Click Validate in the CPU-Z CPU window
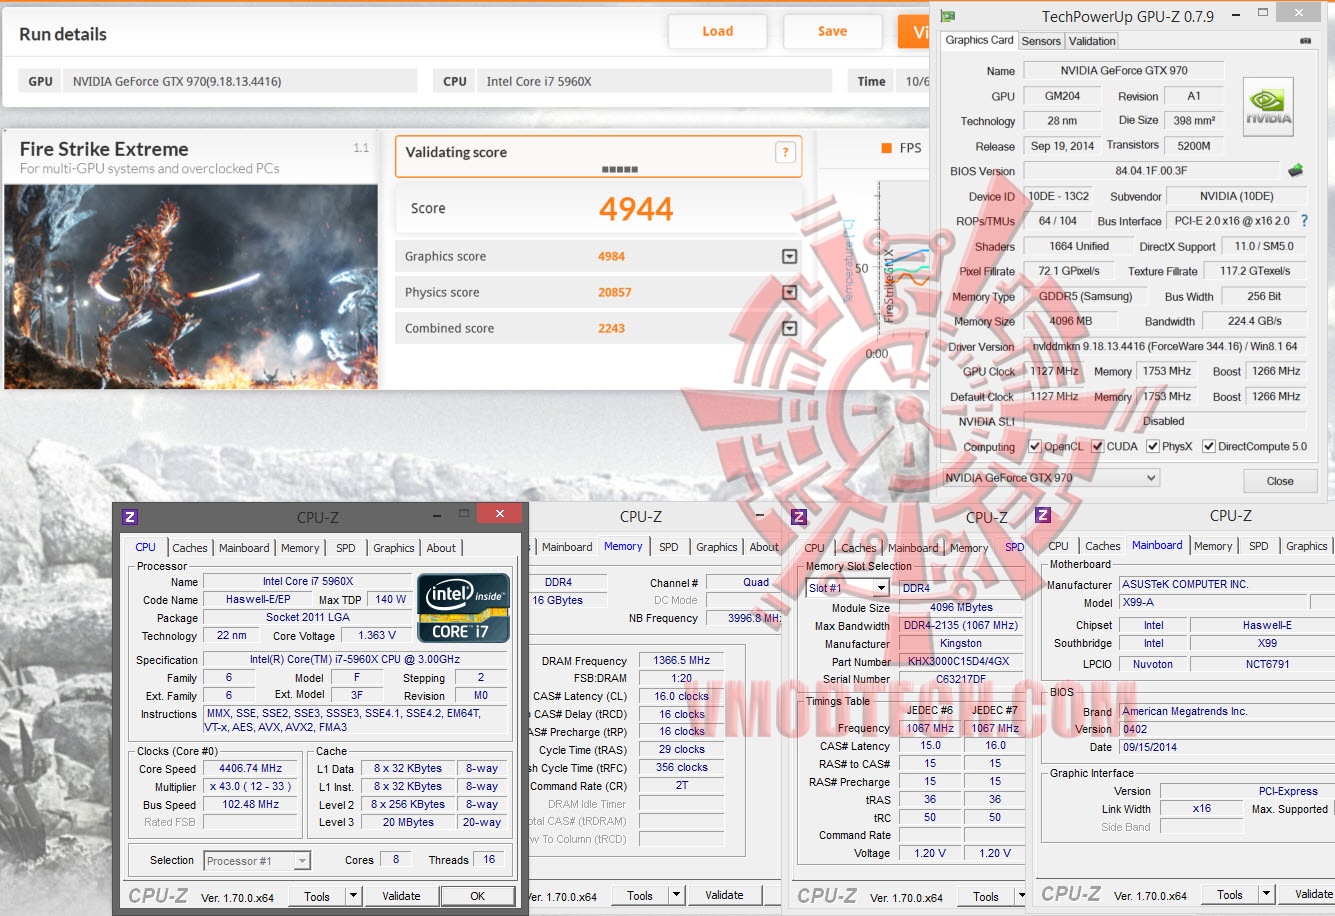 coord(401,896)
